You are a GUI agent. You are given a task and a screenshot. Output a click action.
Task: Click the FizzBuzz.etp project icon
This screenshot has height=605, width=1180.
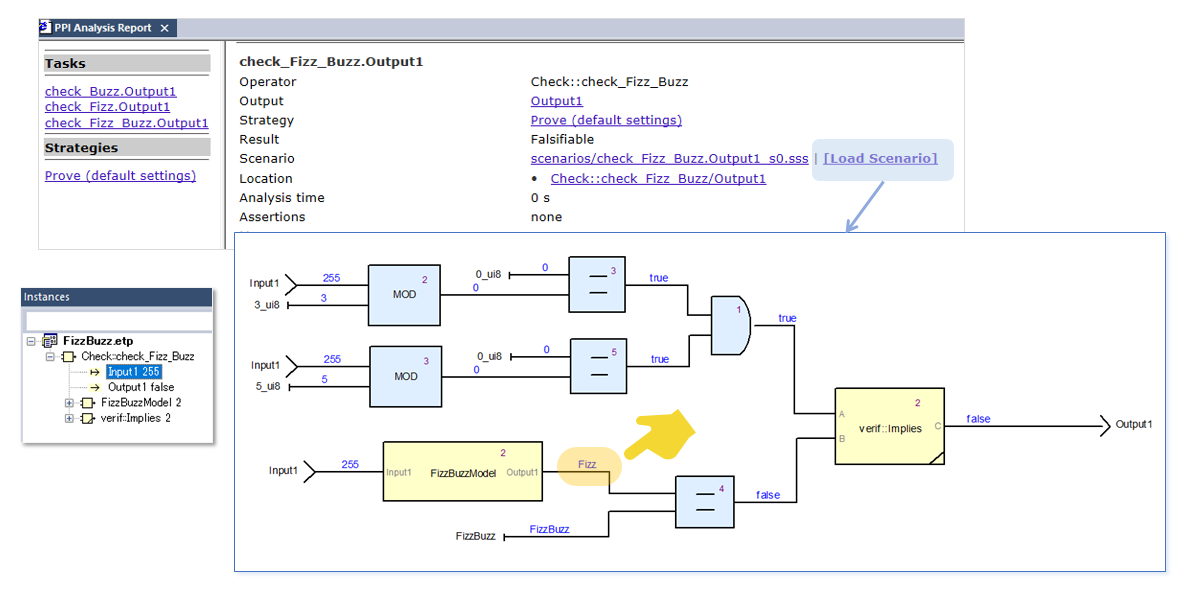click(x=50, y=341)
